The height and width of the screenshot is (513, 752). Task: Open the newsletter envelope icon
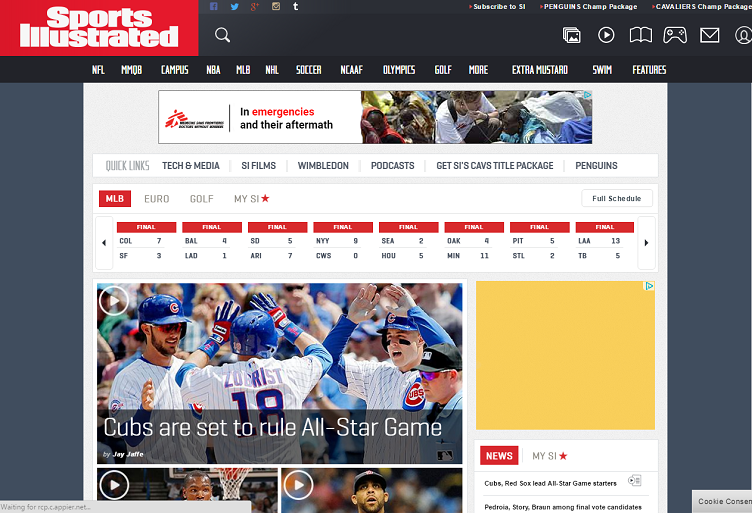tap(709, 35)
